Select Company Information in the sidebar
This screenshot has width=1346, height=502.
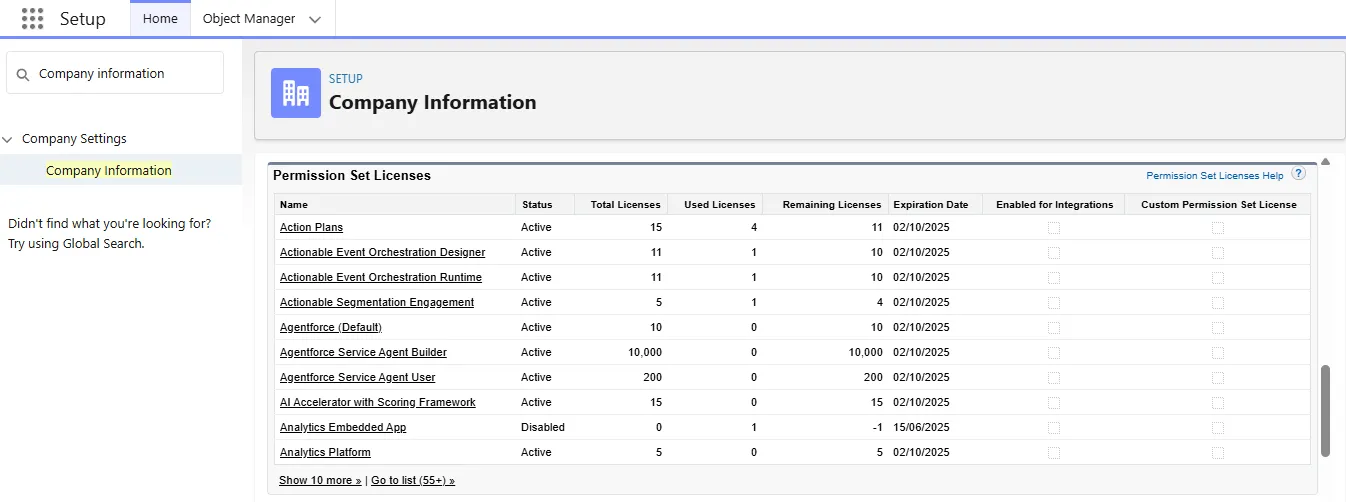109,171
